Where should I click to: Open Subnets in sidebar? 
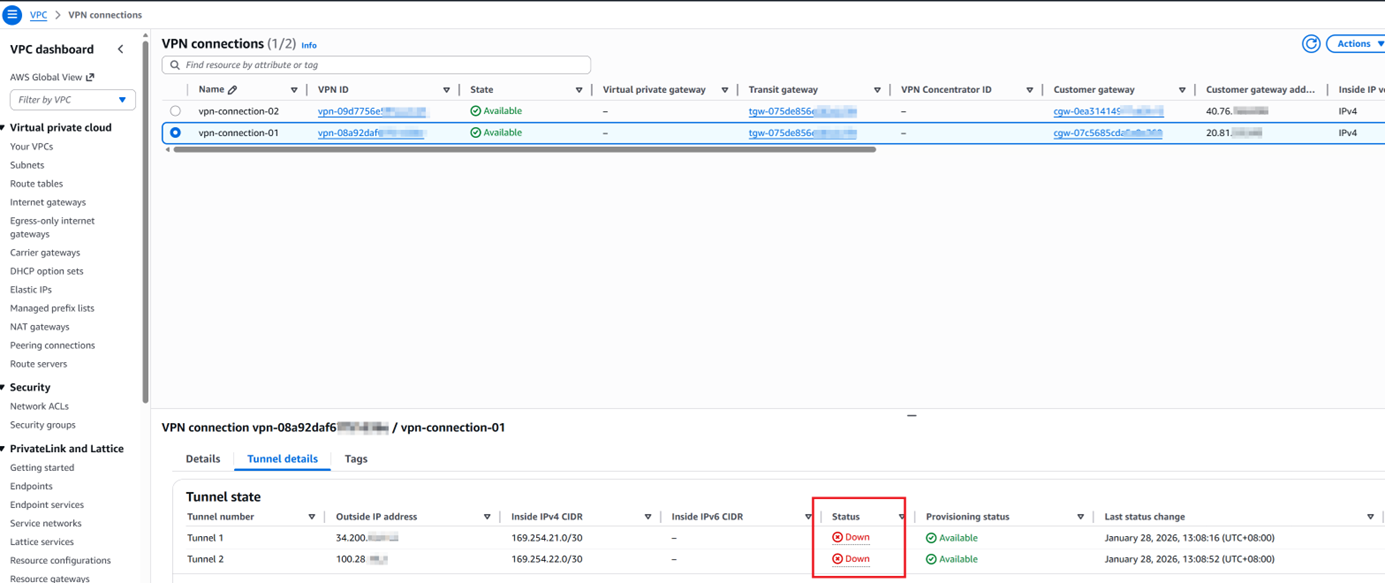pos(27,165)
